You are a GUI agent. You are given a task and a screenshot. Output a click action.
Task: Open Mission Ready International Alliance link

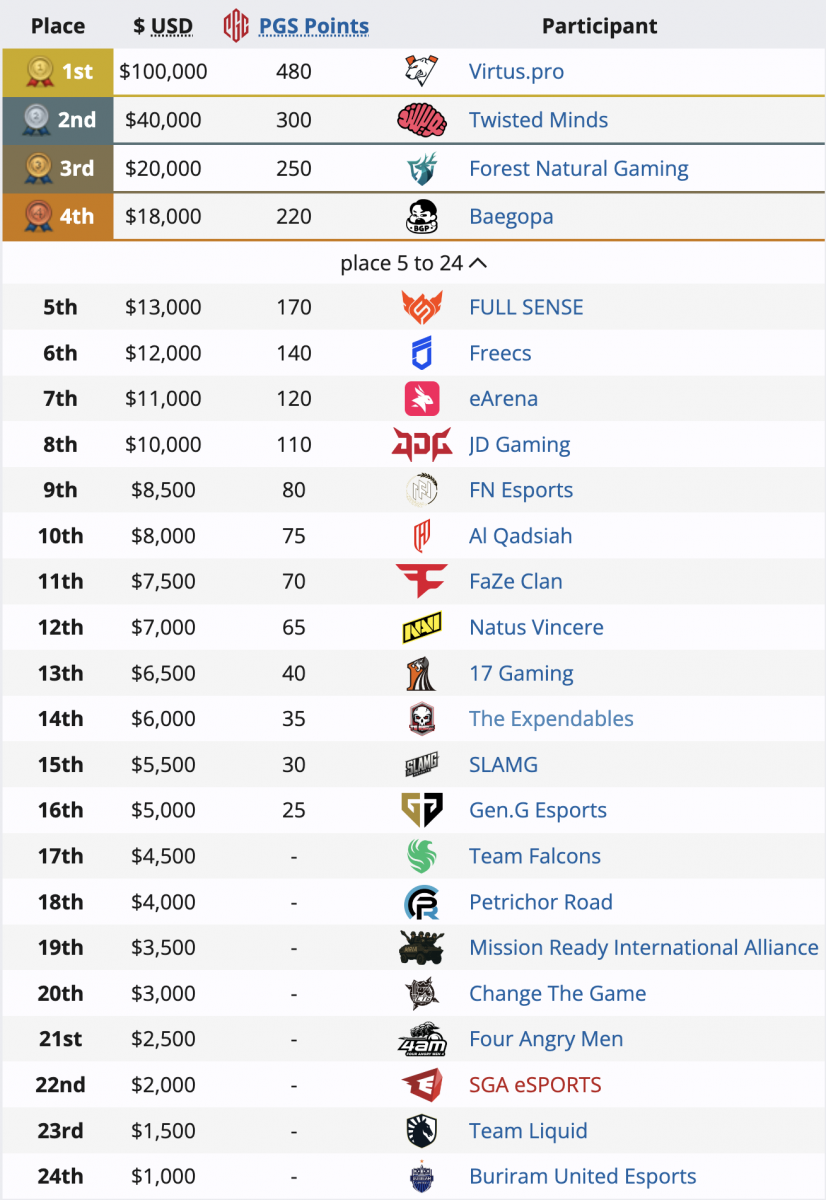point(643,947)
